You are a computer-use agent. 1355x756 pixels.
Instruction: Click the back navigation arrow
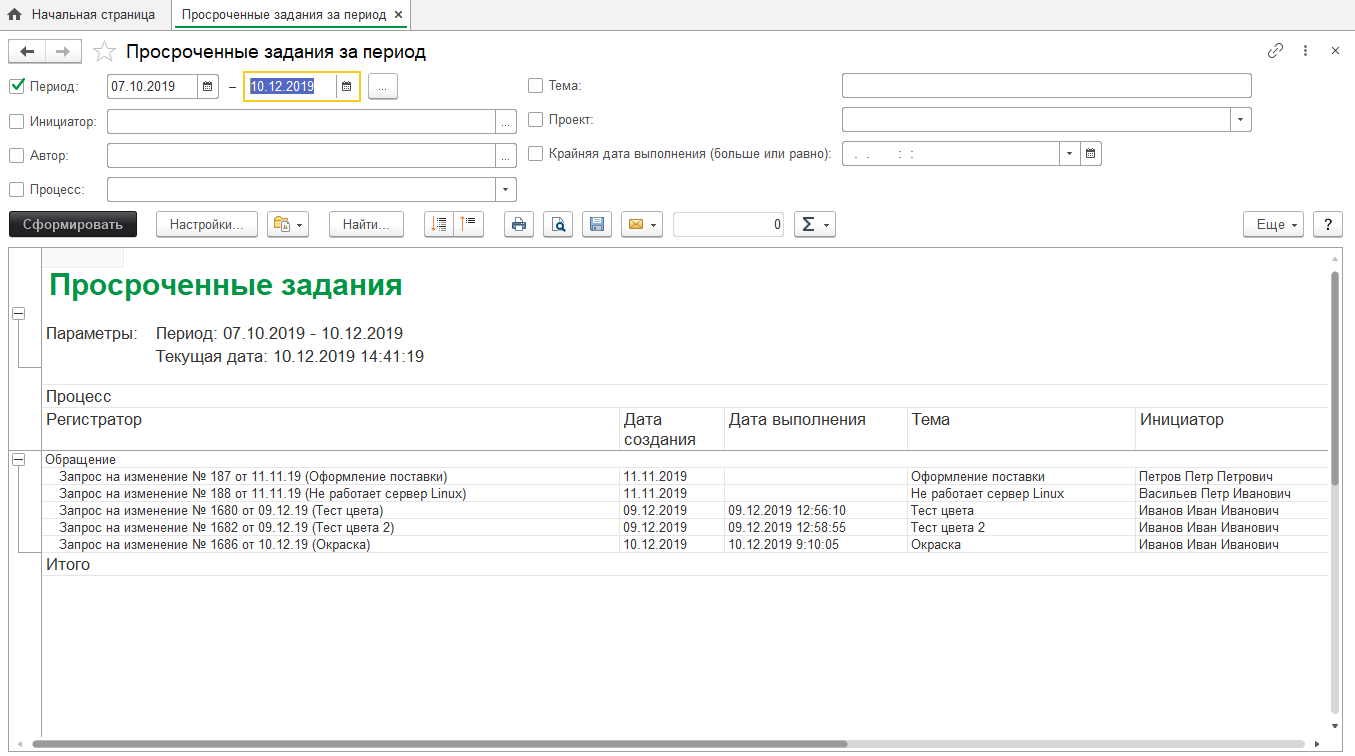coord(27,52)
